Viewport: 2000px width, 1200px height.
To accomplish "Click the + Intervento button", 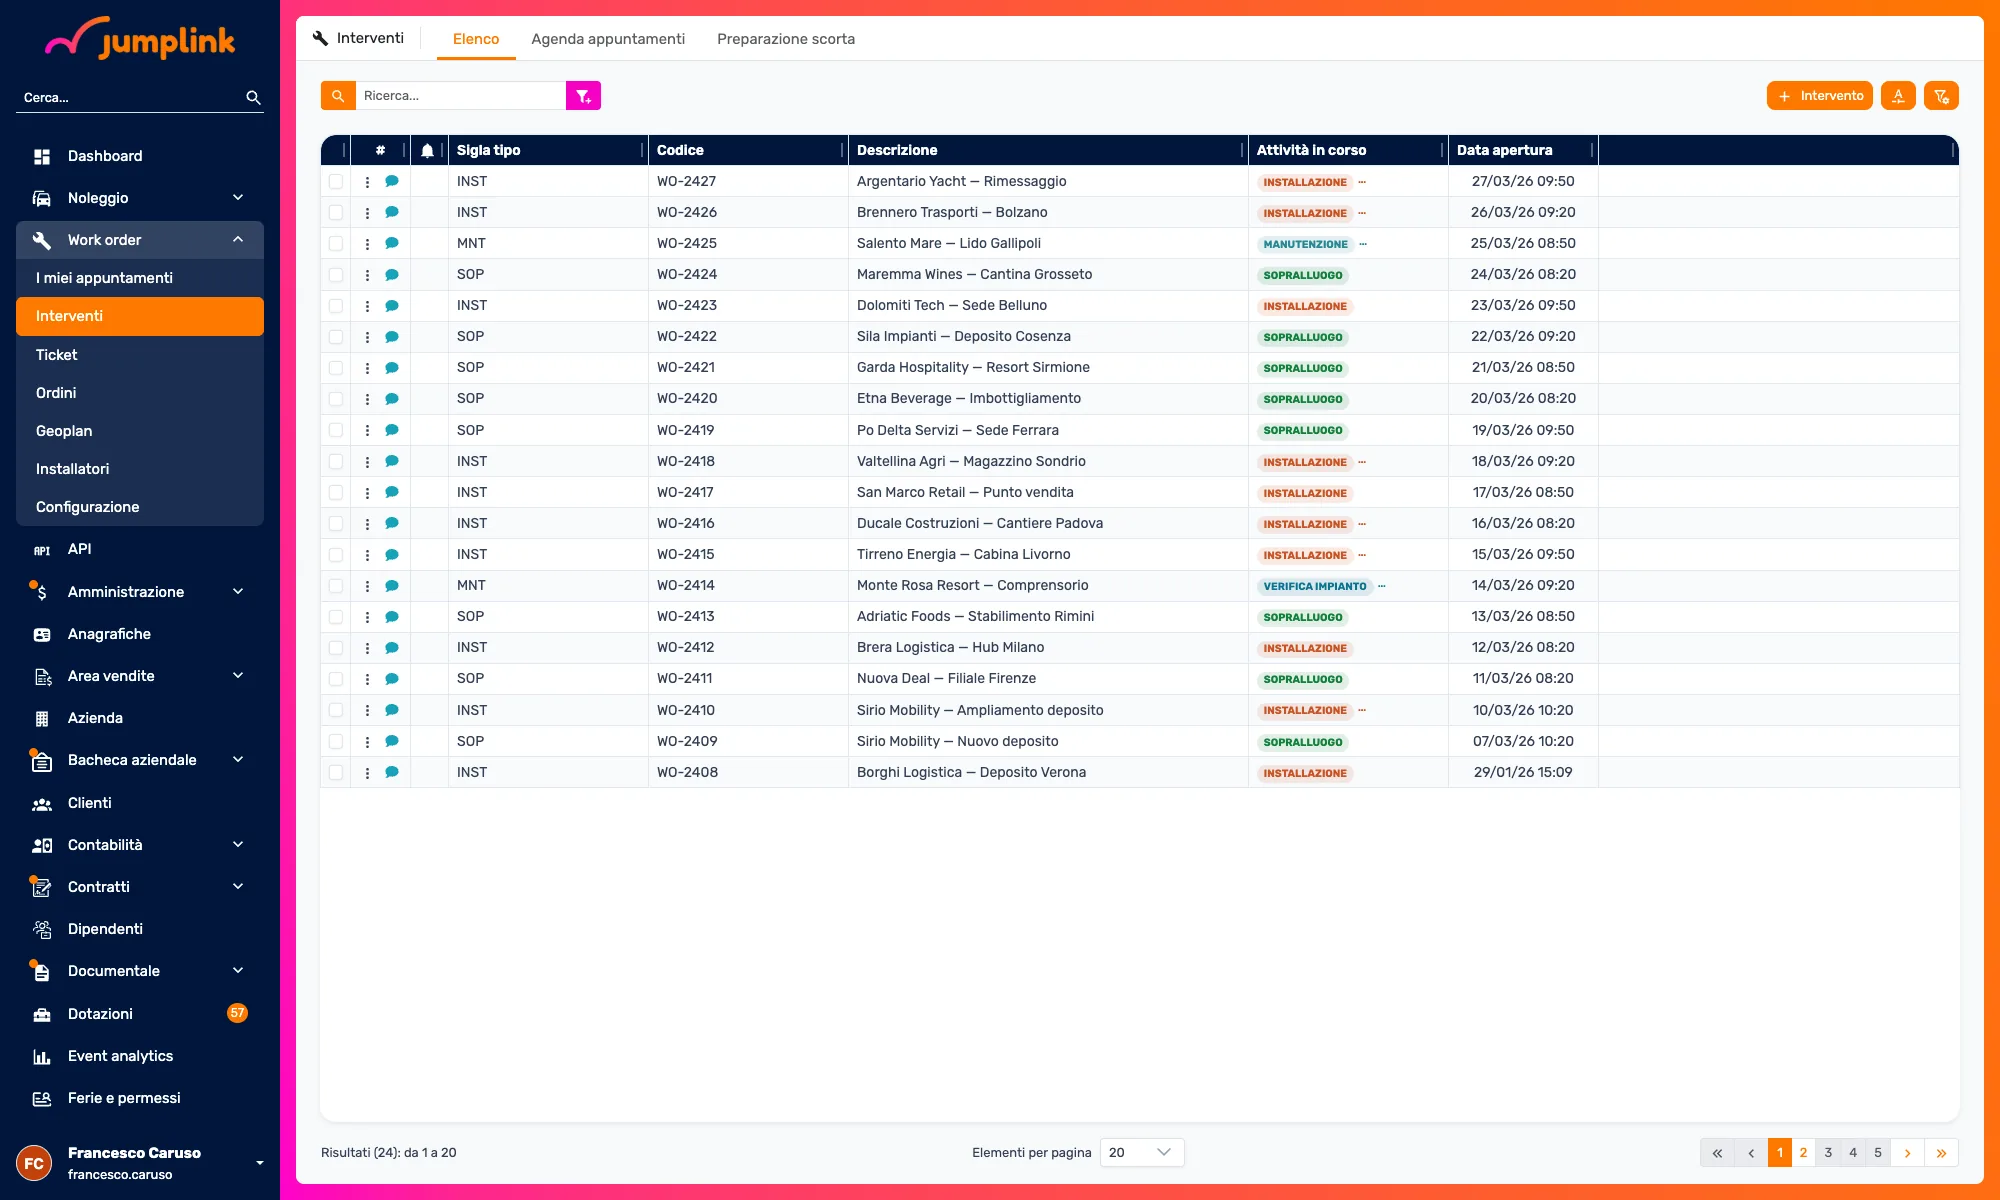I will 1820,96.
